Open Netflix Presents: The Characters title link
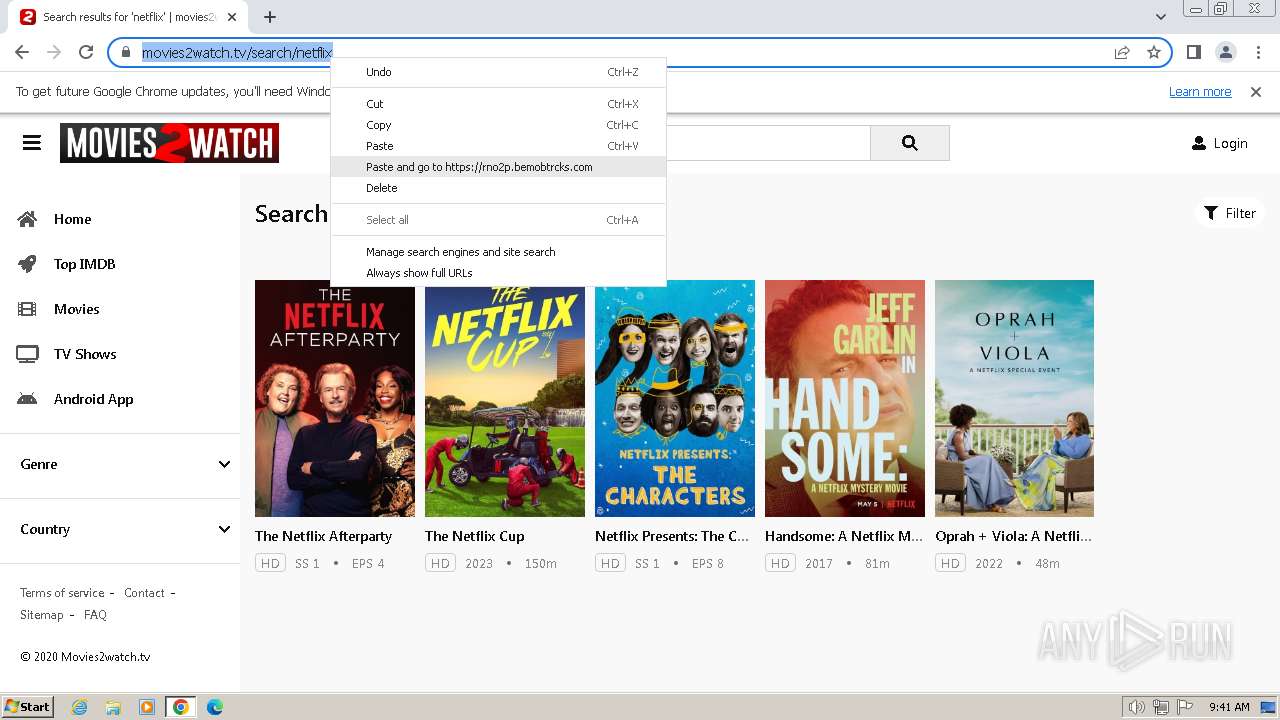1280x720 pixels. (672, 536)
